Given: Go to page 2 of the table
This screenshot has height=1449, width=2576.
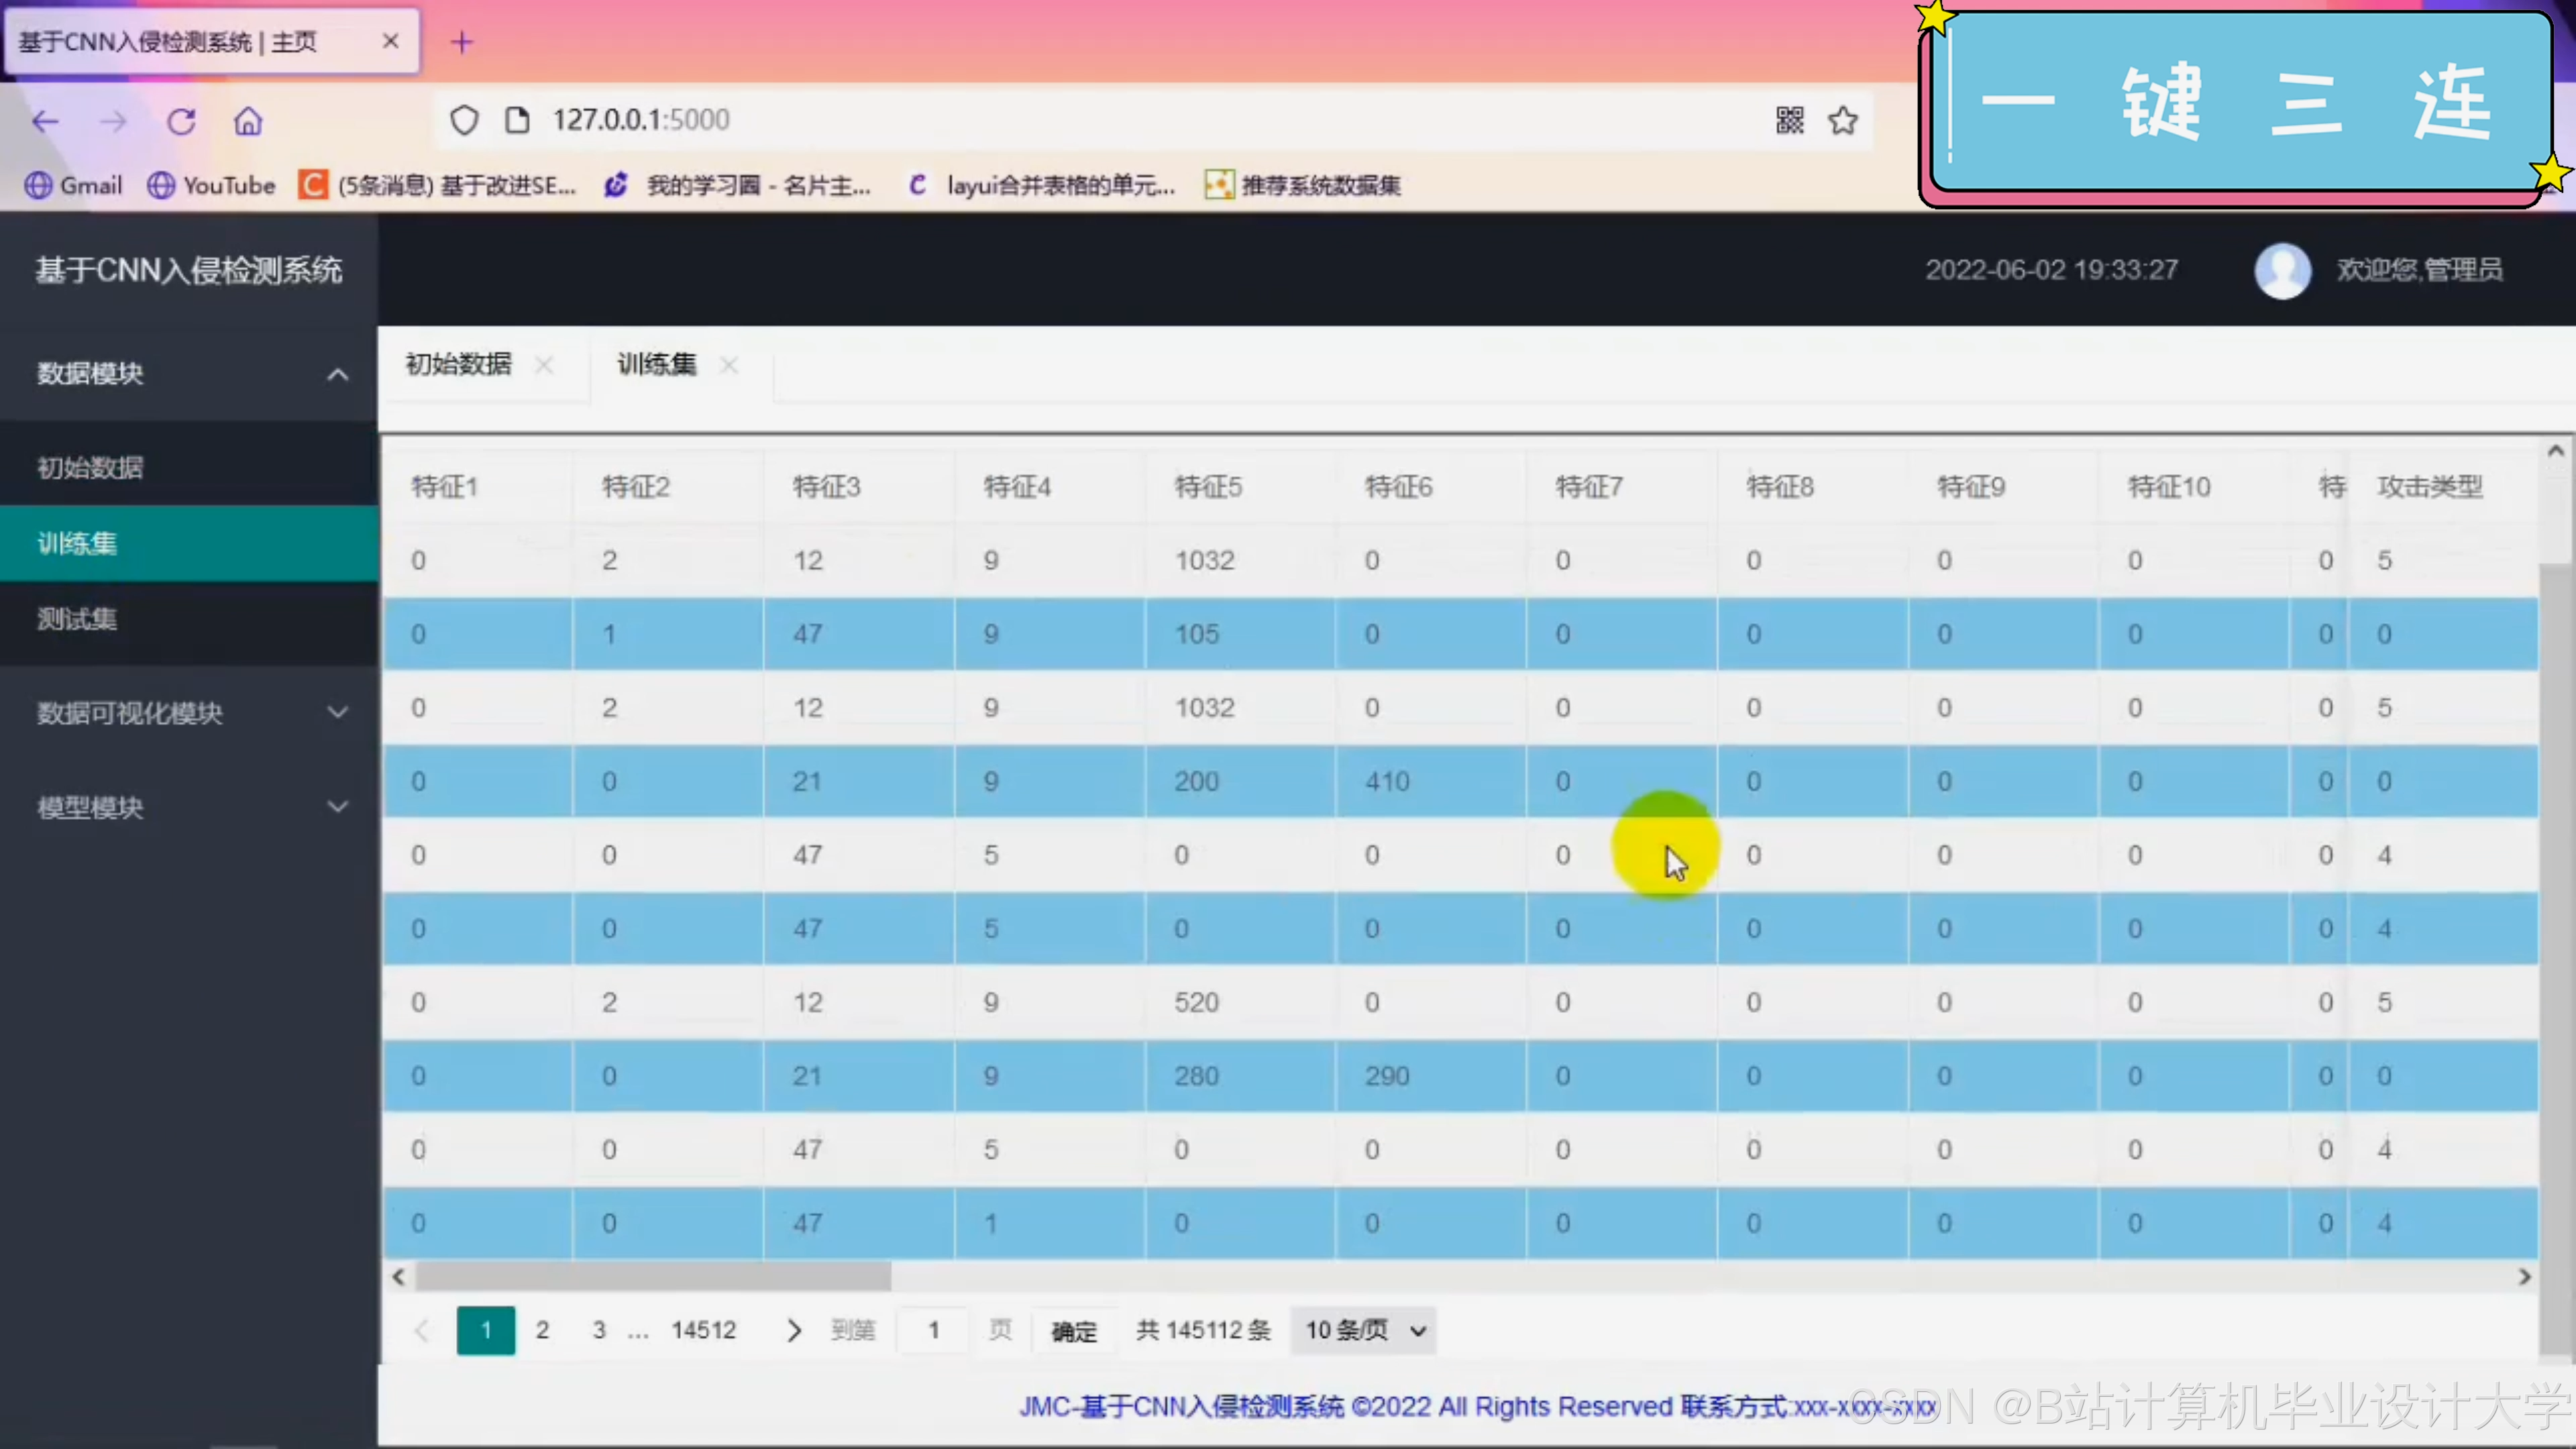Looking at the screenshot, I should click(542, 1330).
